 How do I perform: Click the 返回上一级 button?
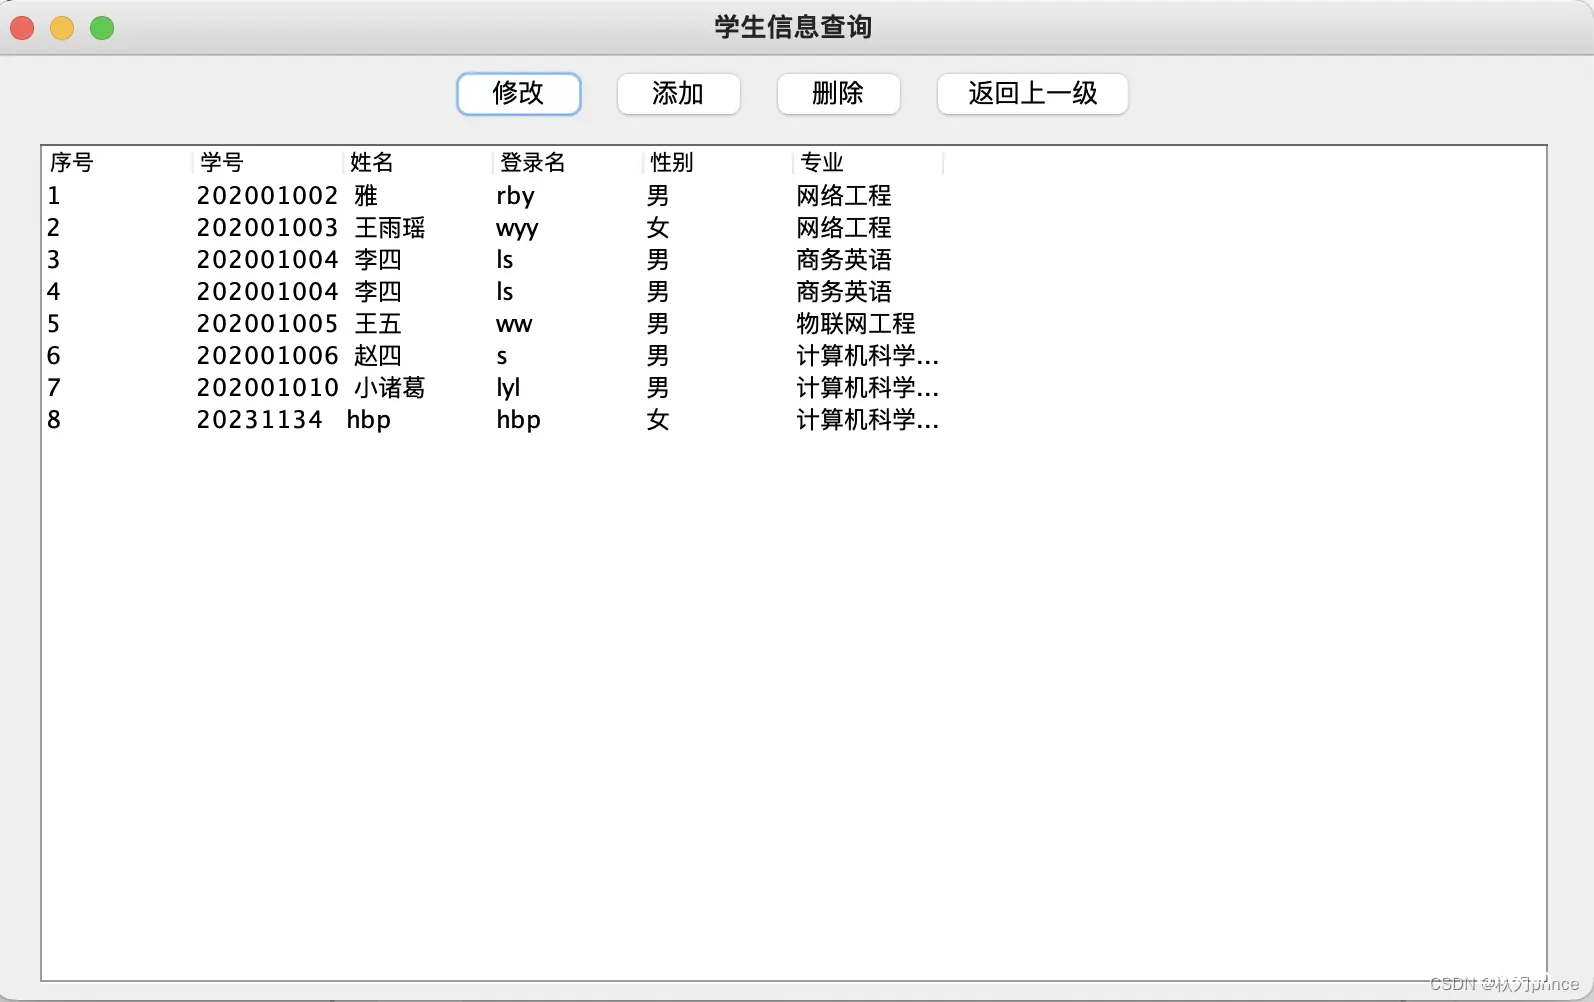coord(1032,94)
